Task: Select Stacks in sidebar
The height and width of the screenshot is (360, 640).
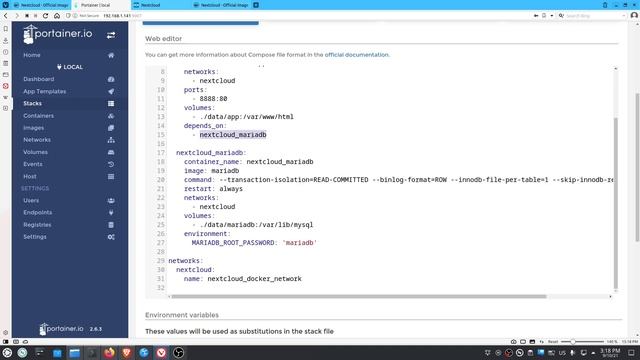Action: (33, 104)
